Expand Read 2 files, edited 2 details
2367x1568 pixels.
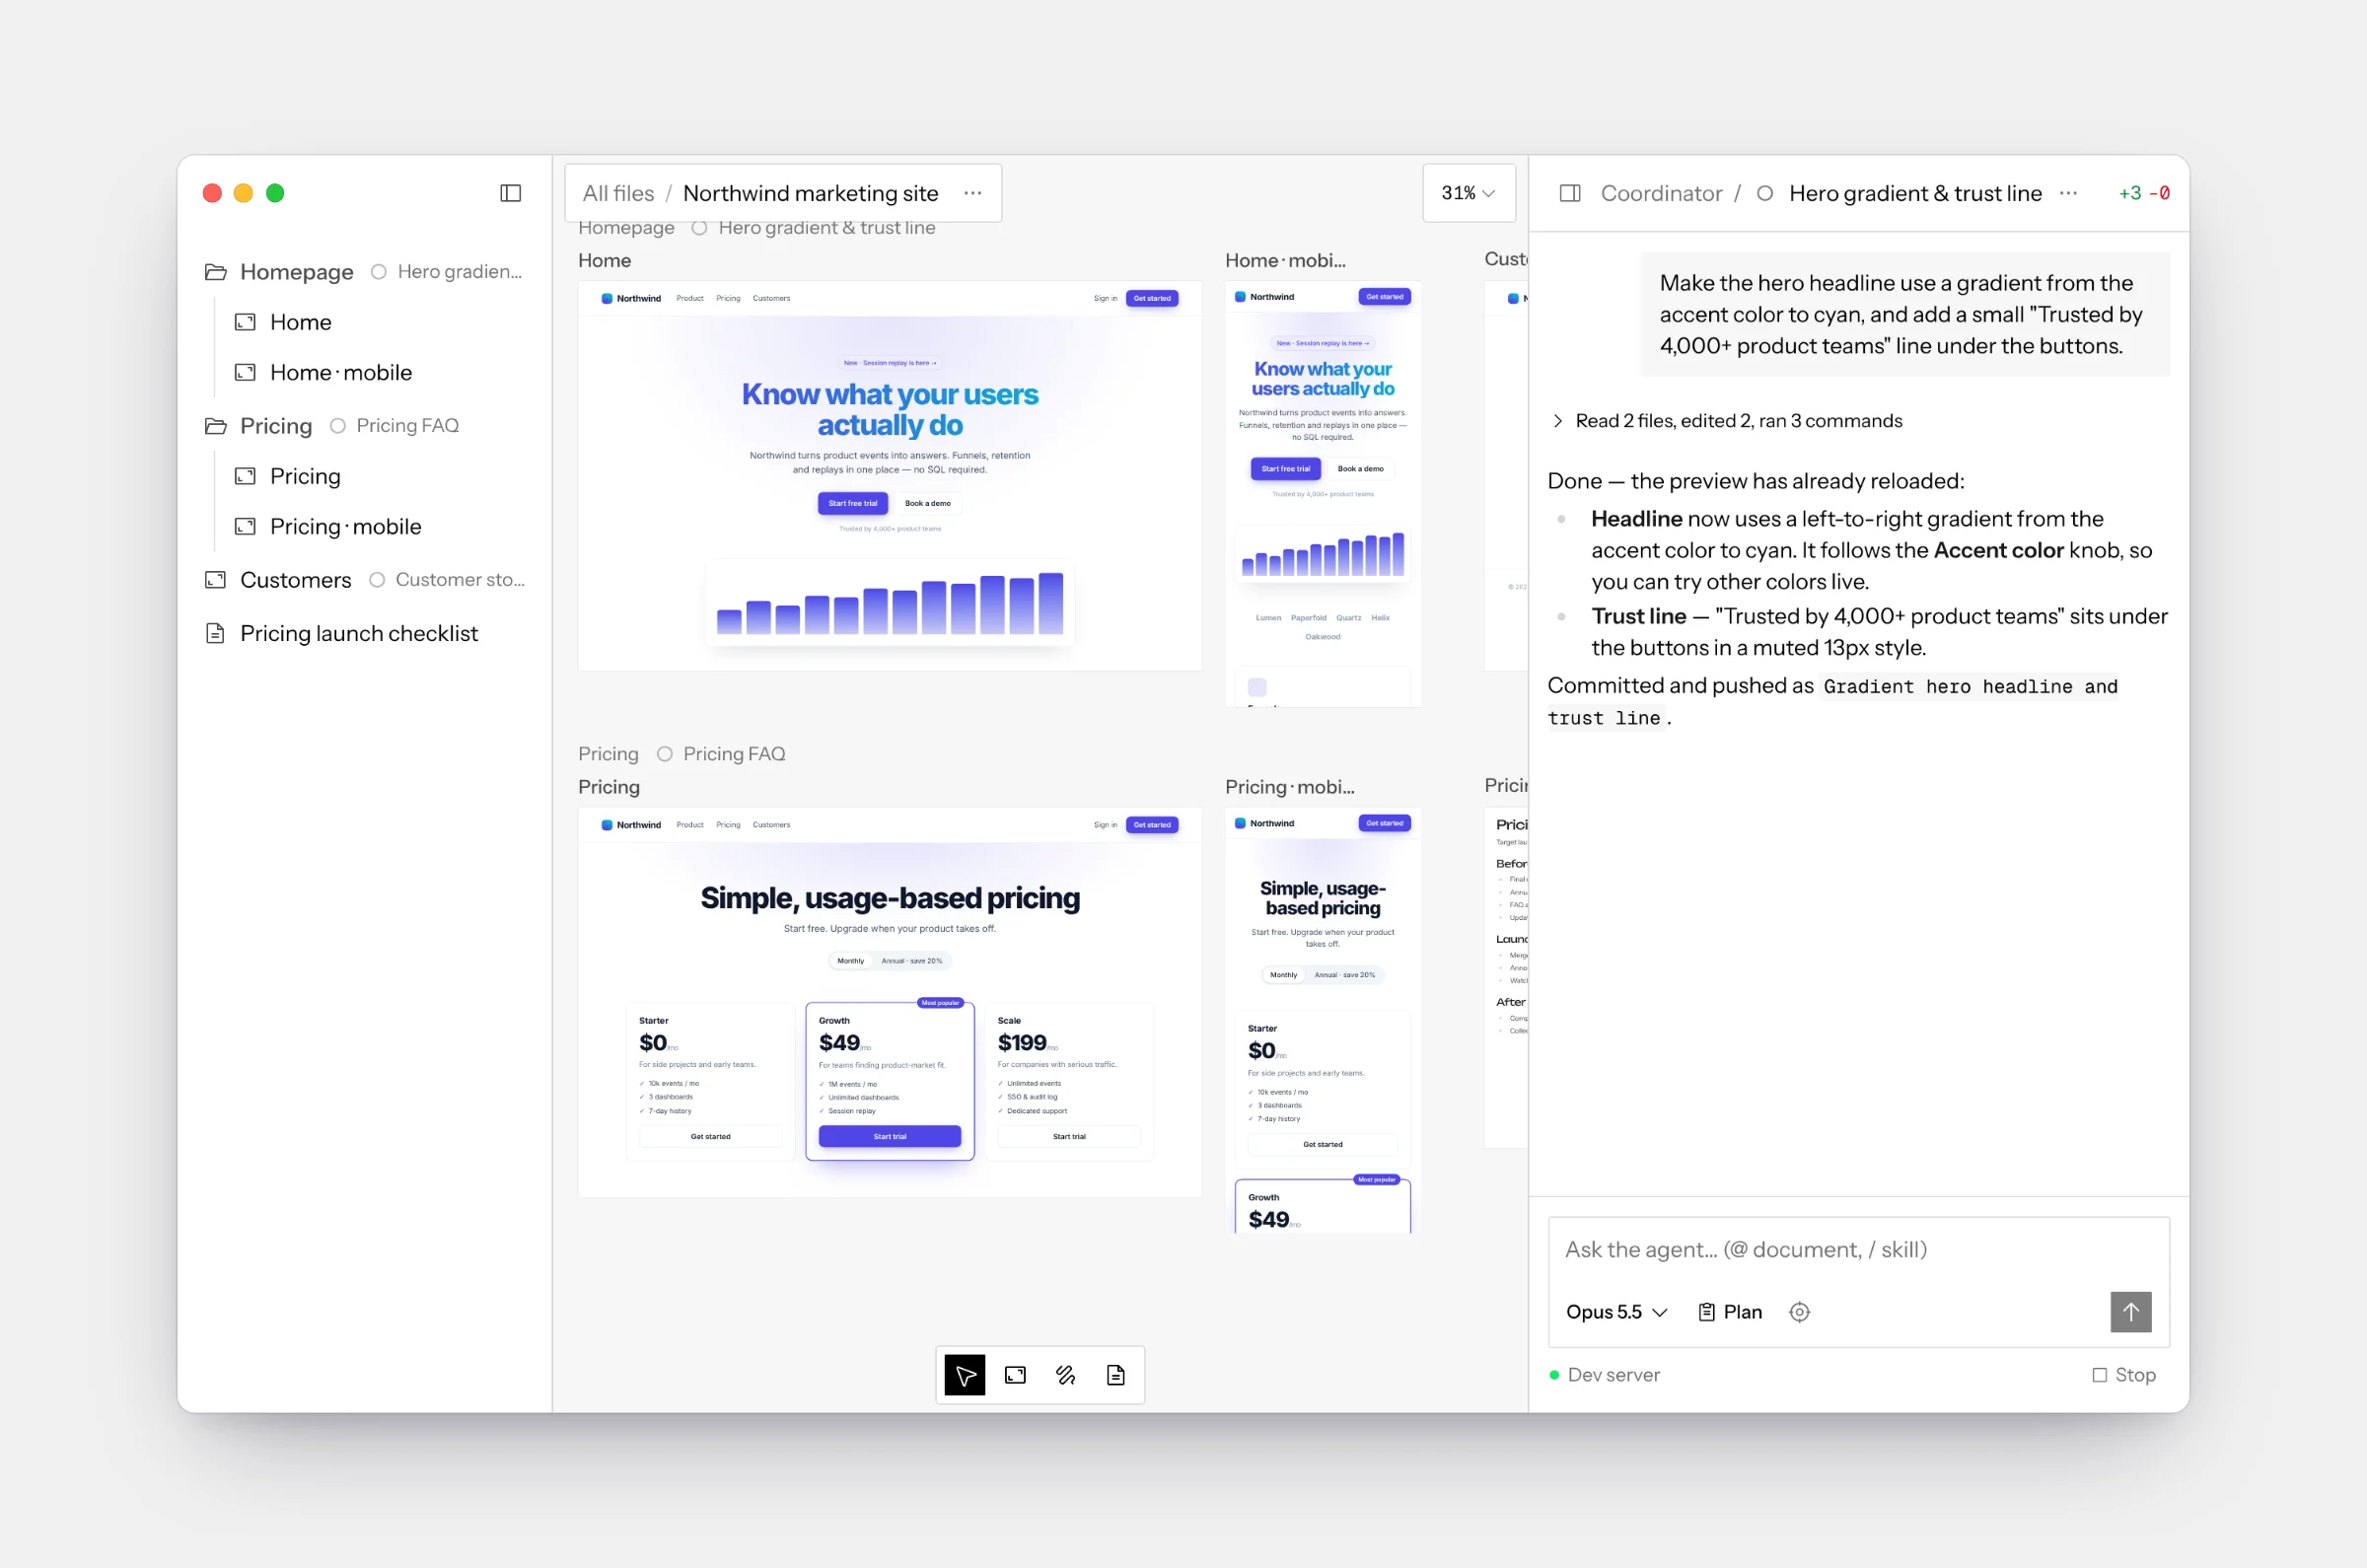pyautogui.click(x=1726, y=421)
